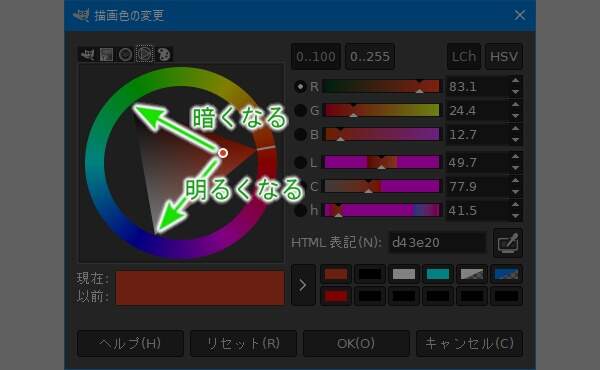Click the ヘルプ(H) help button

tap(130, 344)
